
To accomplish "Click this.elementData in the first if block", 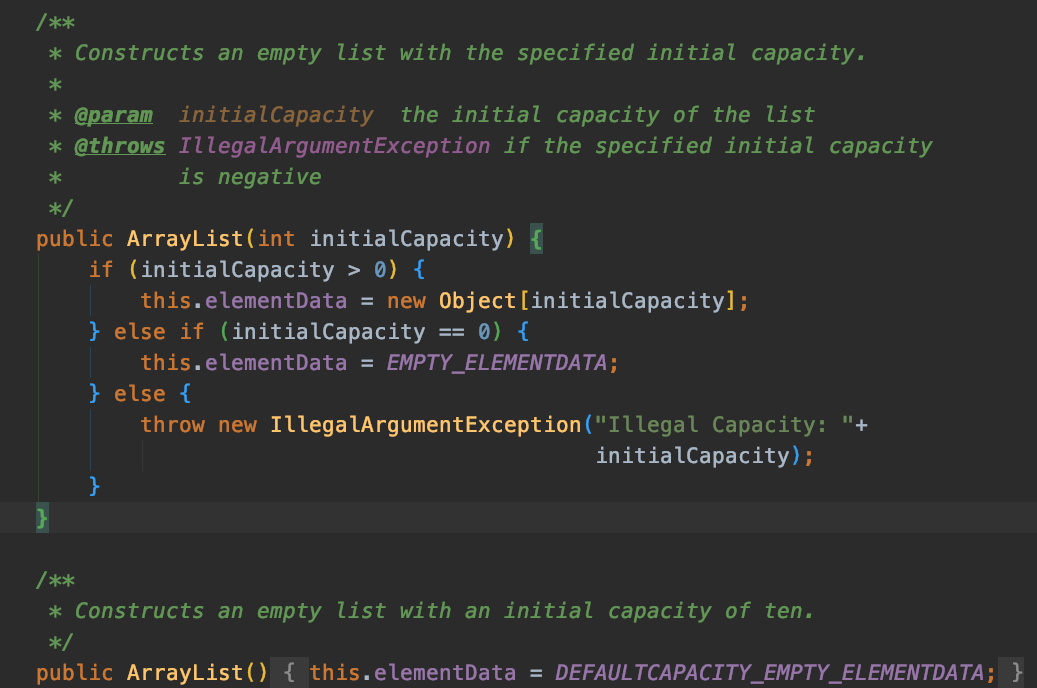I will 244,301.
